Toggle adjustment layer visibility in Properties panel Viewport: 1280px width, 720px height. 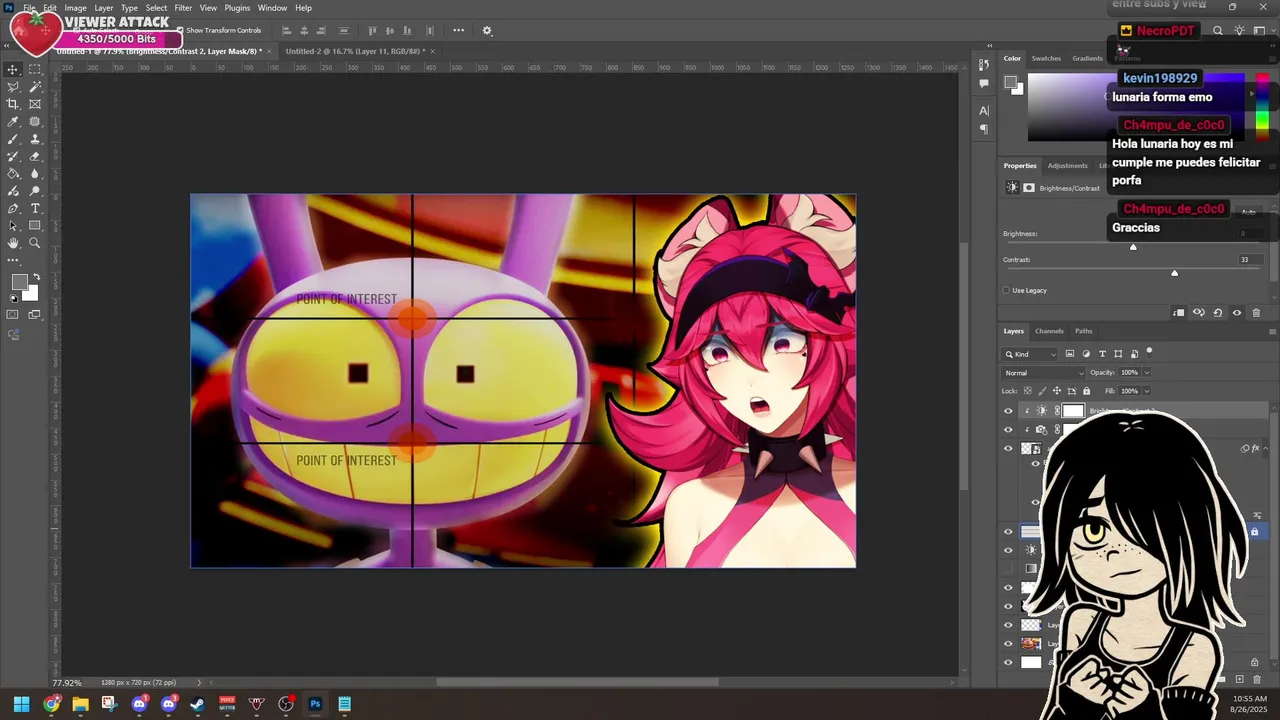[1236, 313]
